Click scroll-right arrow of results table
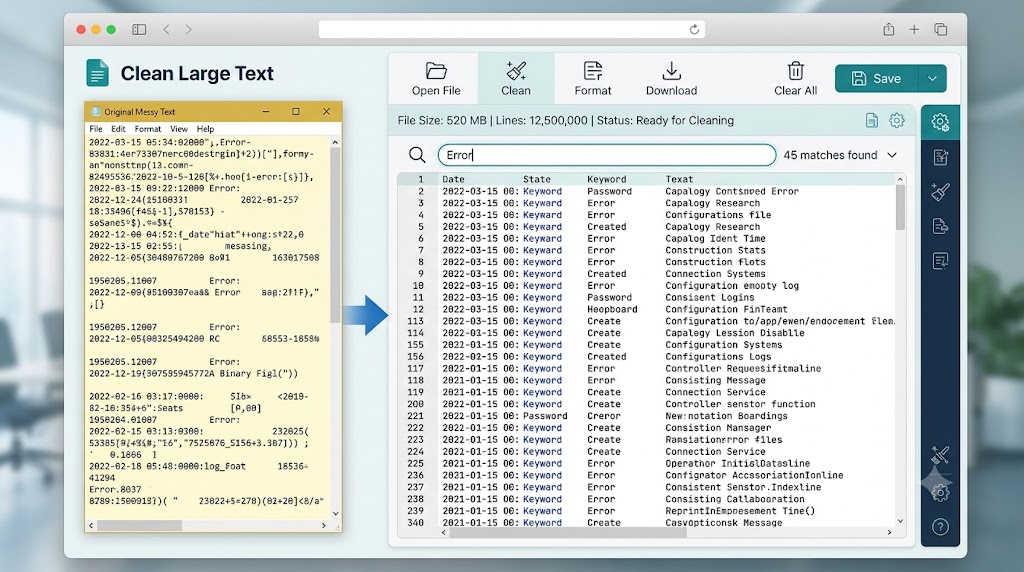Screen dimensions: 1024x572 pyautogui.click(x=889, y=532)
